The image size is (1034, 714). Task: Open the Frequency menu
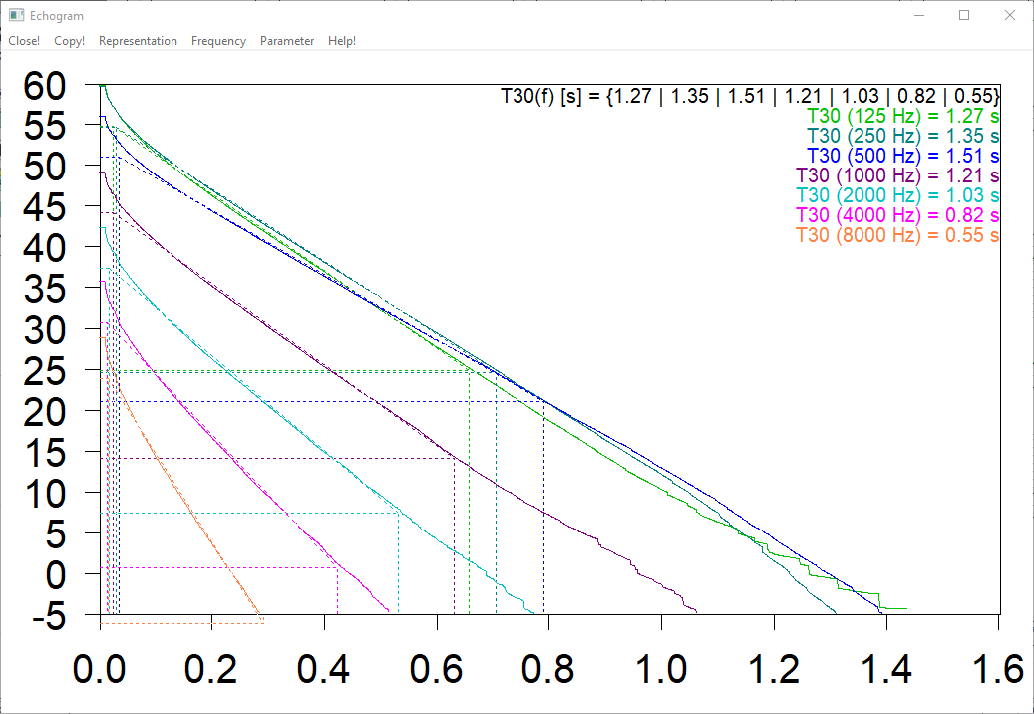pos(218,41)
